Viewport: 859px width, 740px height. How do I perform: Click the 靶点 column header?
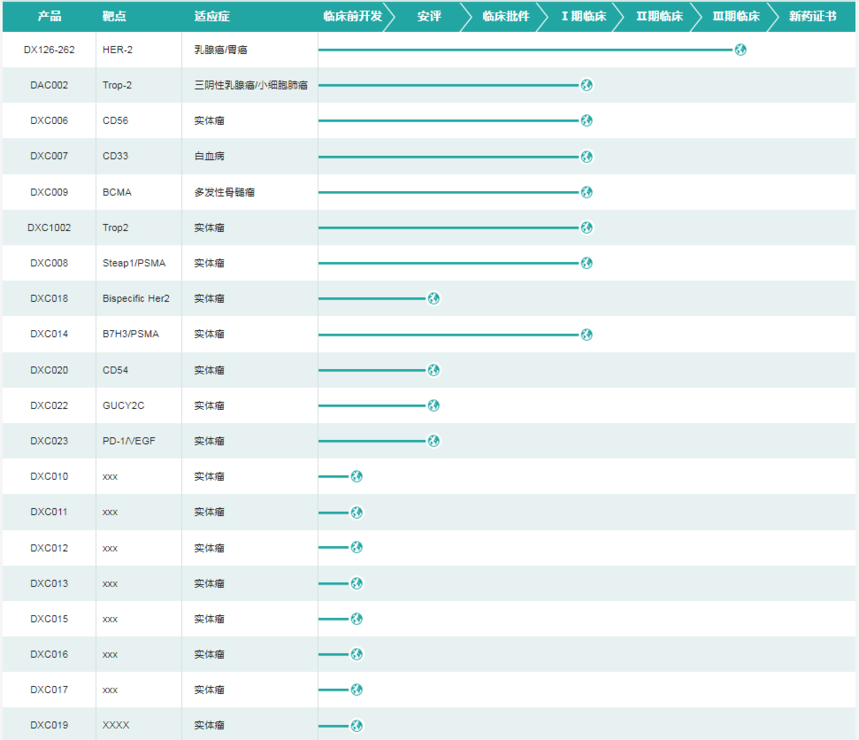pyautogui.click(x=114, y=16)
